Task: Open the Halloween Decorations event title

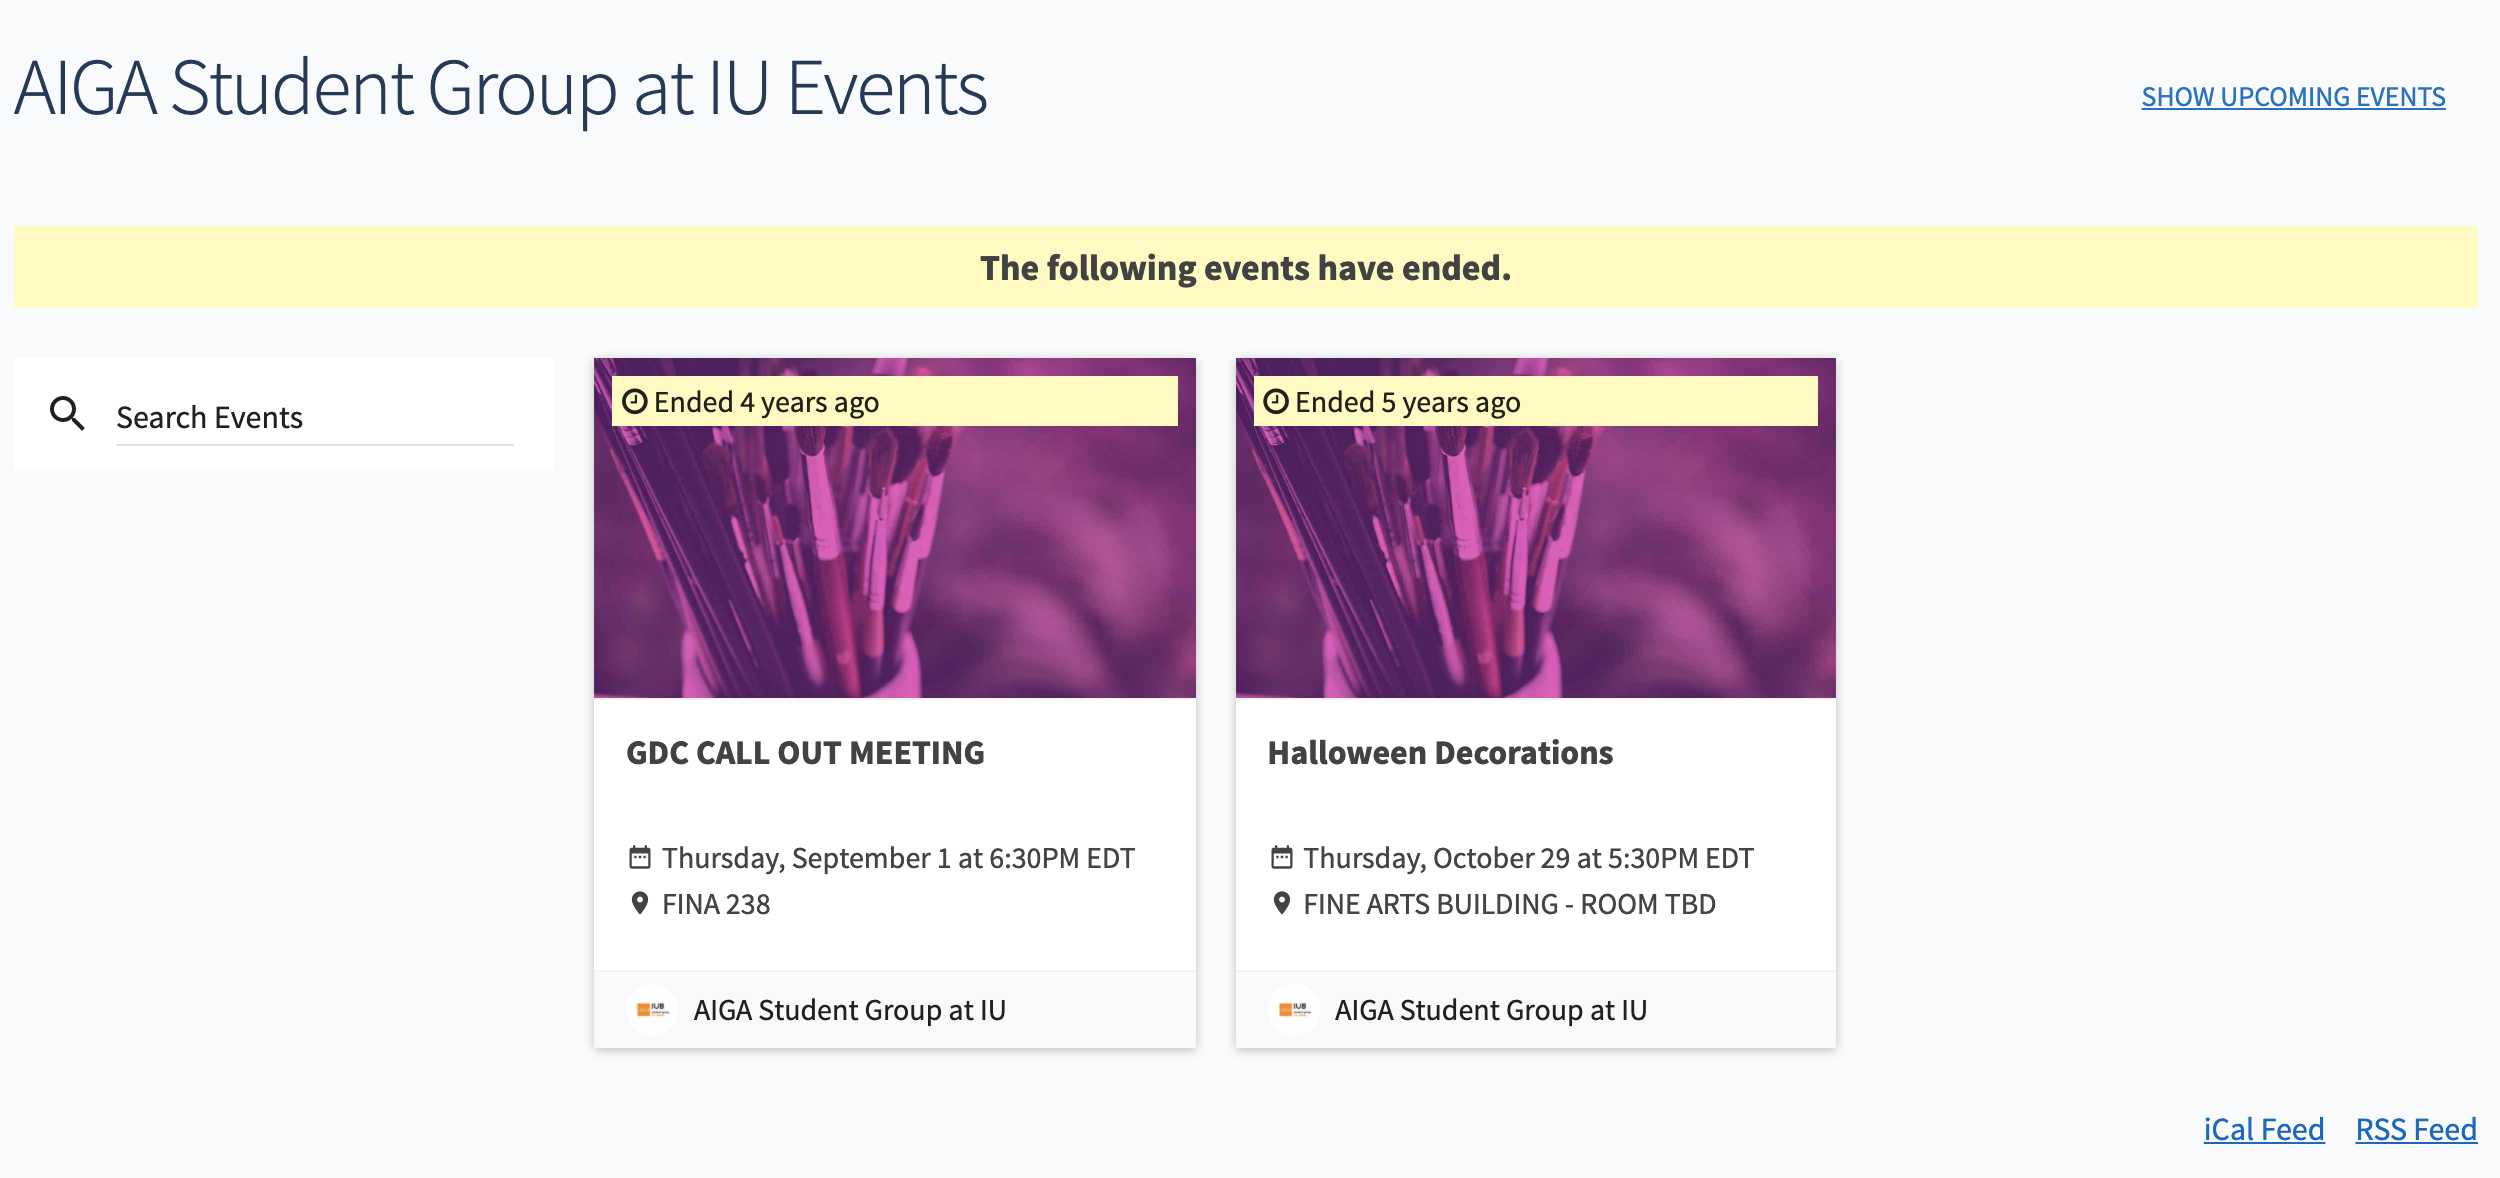Action: (x=1440, y=753)
